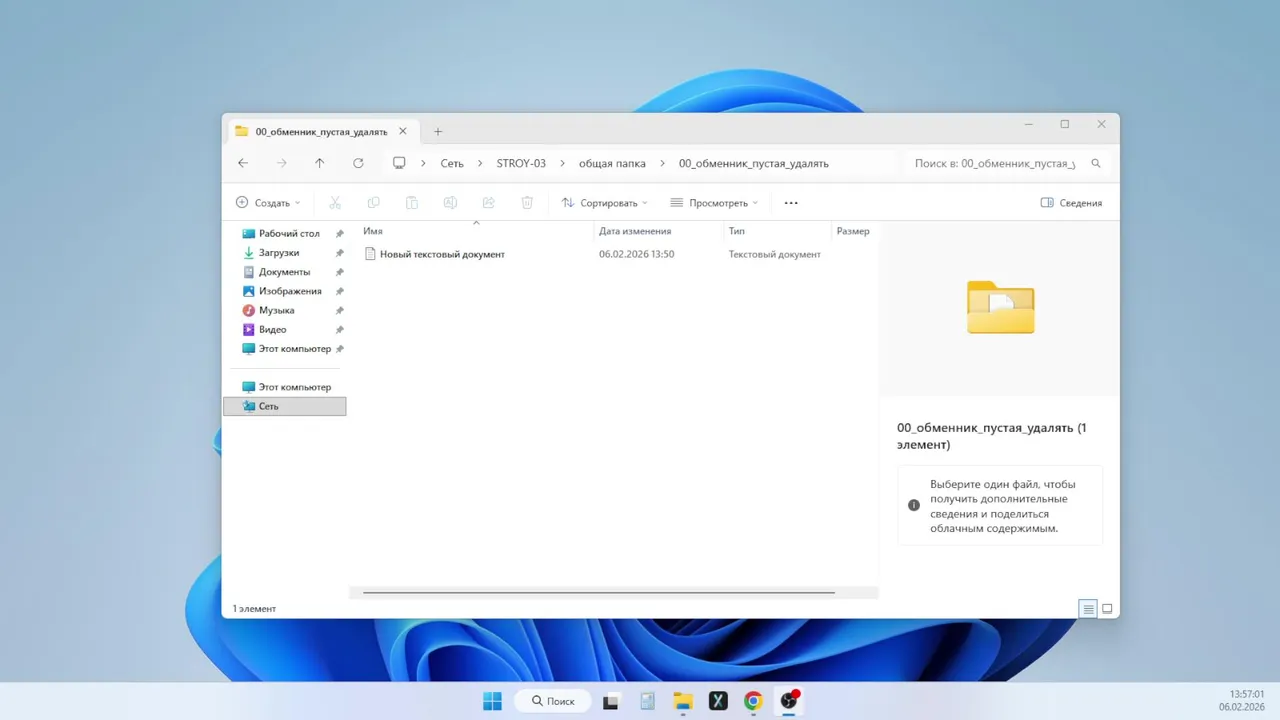Click the Cut scissors icon

335,203
